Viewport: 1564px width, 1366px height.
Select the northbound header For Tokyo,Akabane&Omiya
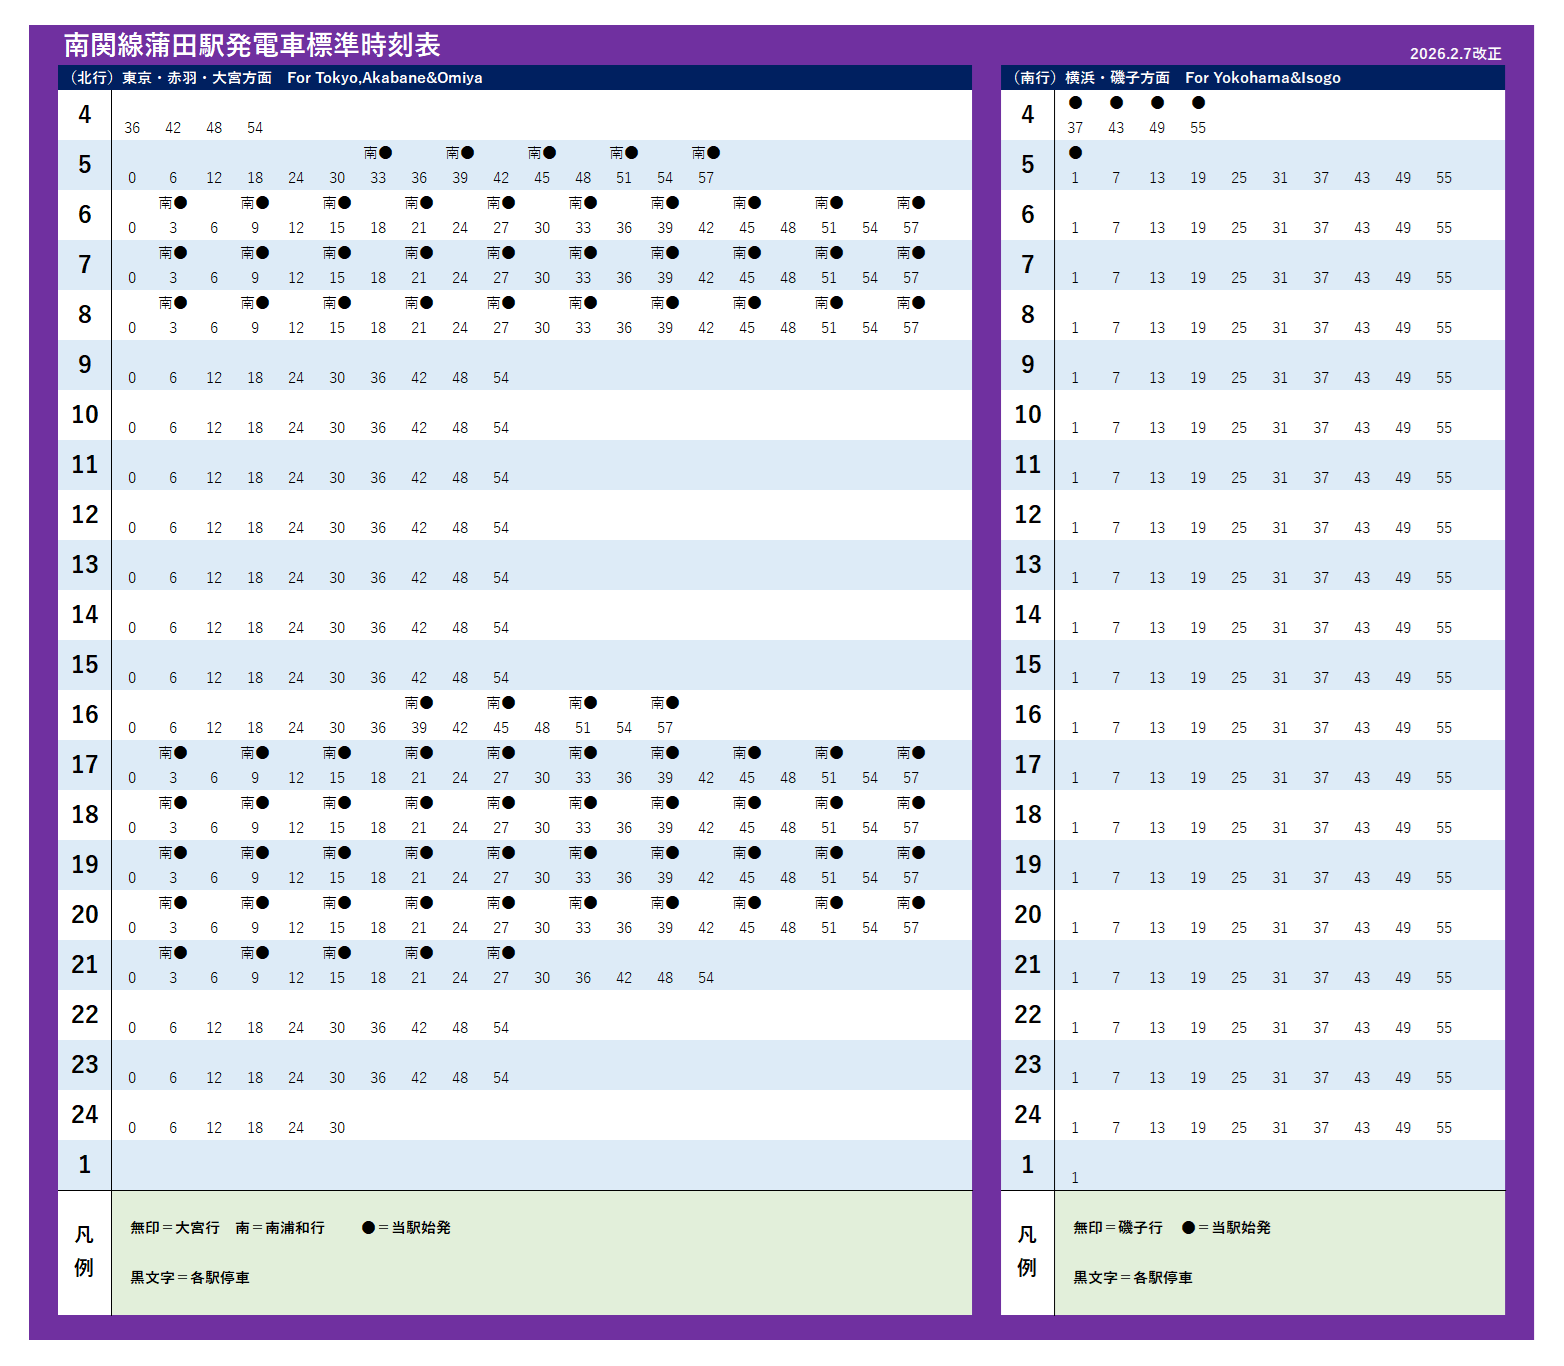(x=384, y=78)
